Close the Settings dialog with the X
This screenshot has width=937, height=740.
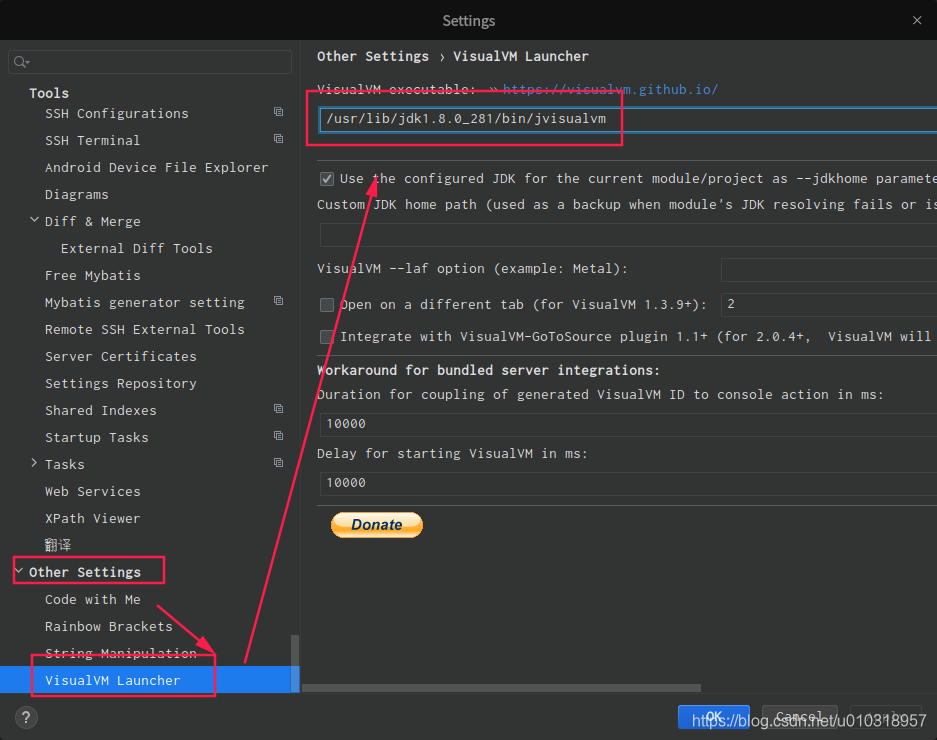(x=917, y=20)
